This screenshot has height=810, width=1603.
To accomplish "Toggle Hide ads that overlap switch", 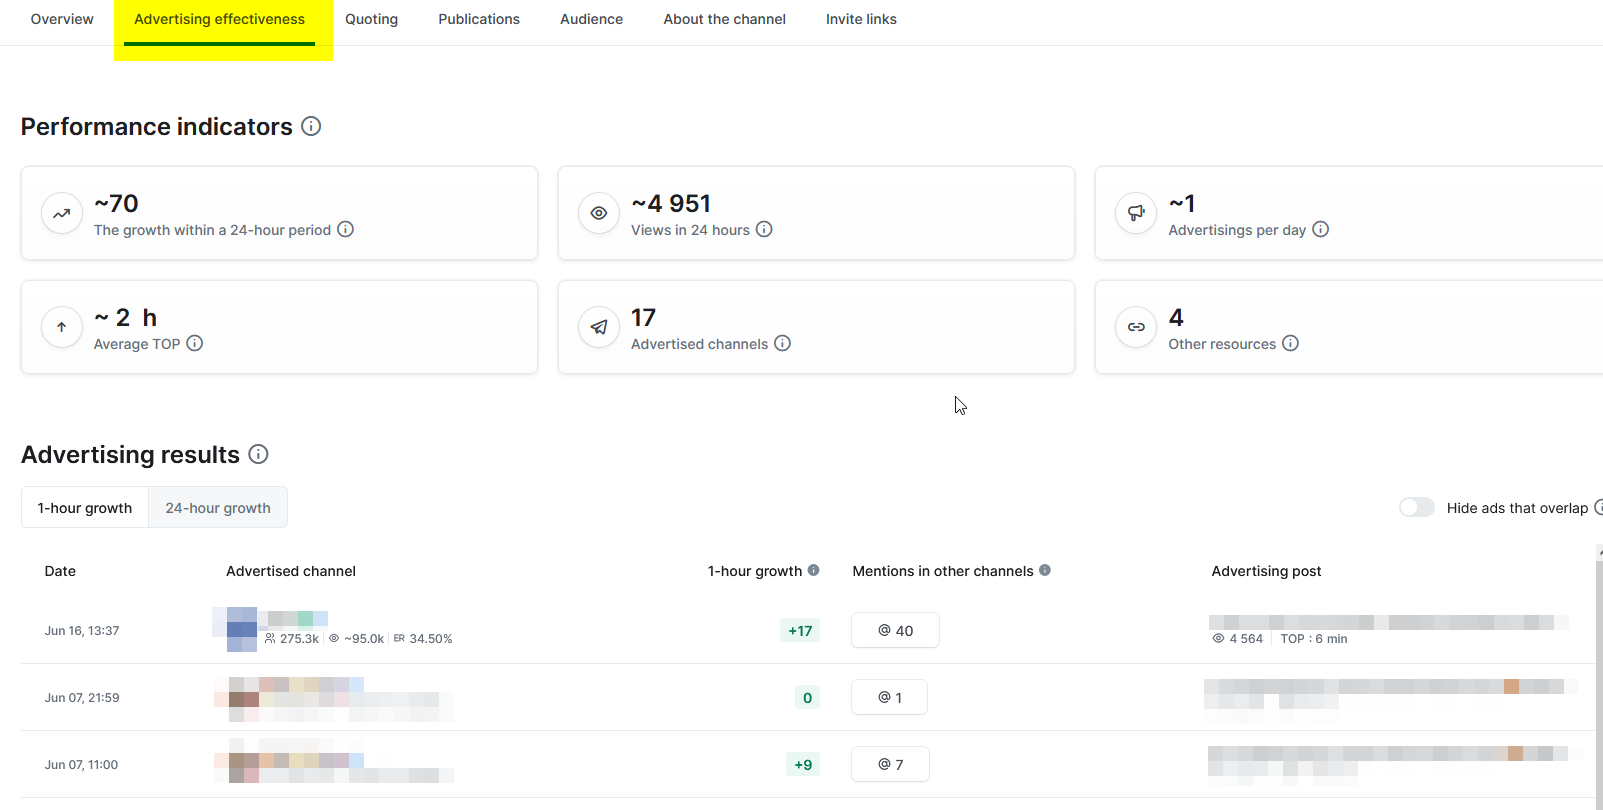I will tap(1416, 507).
